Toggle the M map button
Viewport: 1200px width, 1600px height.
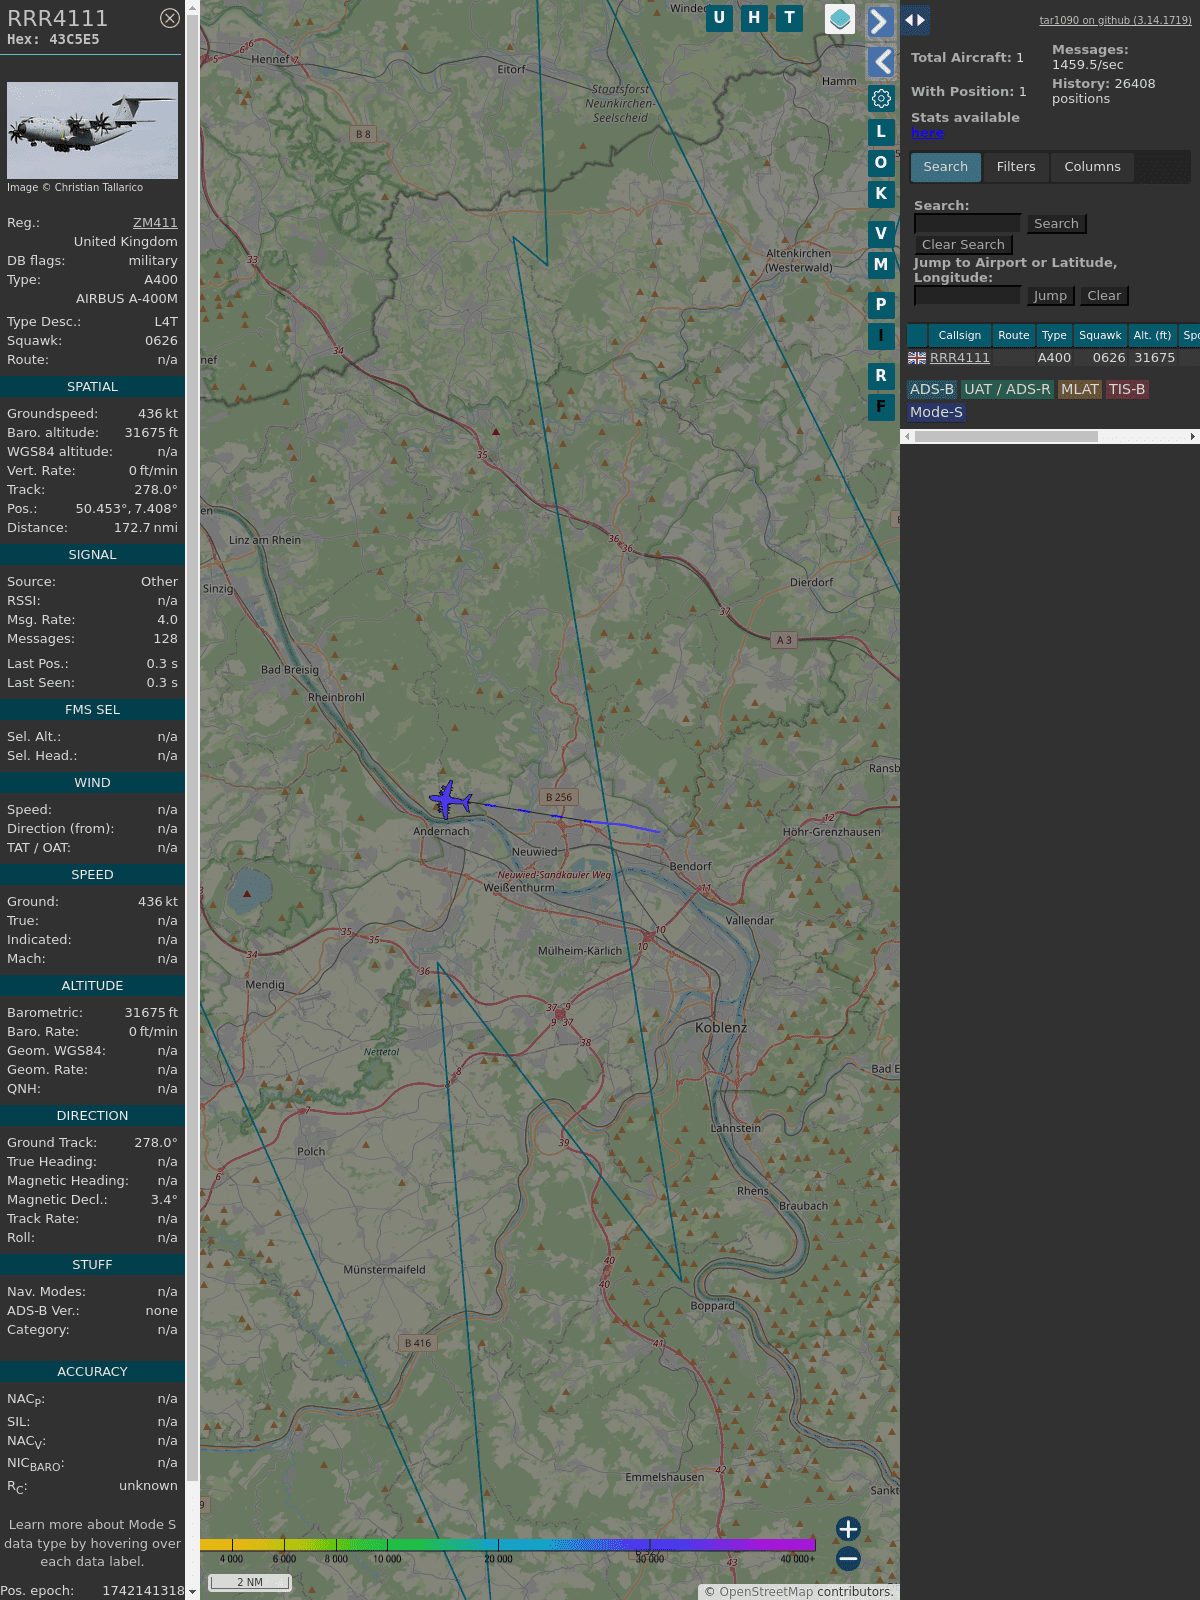(881, 265)
